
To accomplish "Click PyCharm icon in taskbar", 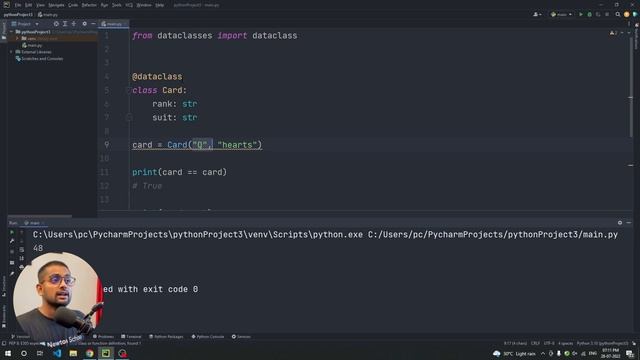I will click(106, 353).
